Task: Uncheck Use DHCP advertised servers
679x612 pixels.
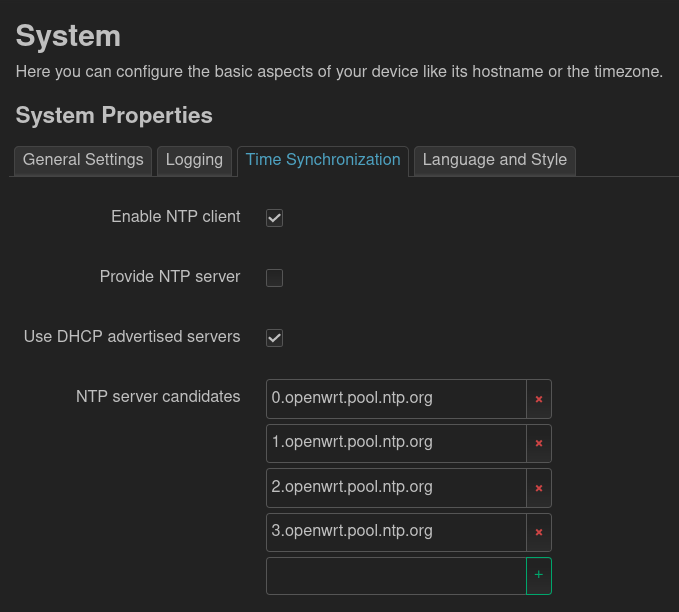Action: click(275, 338)
